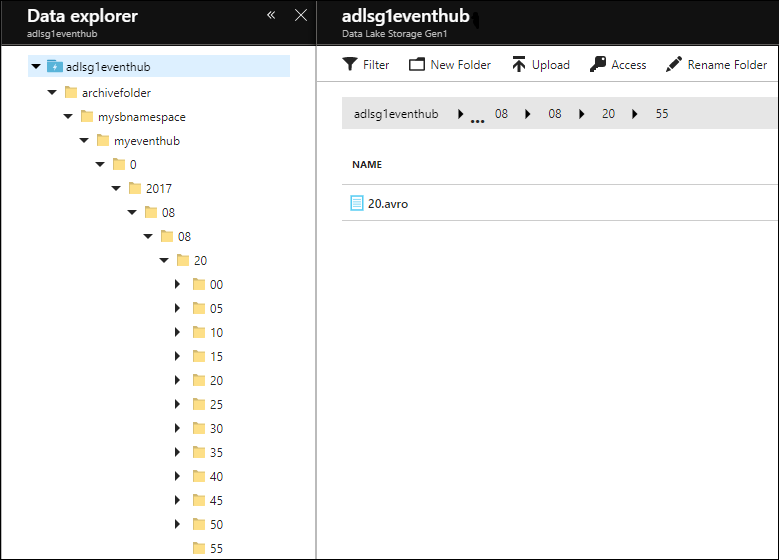Select the adlsg1eventhub storage account icon
Image resolution: width=779 pixels, height=560 pixels.
coord(55,66)
